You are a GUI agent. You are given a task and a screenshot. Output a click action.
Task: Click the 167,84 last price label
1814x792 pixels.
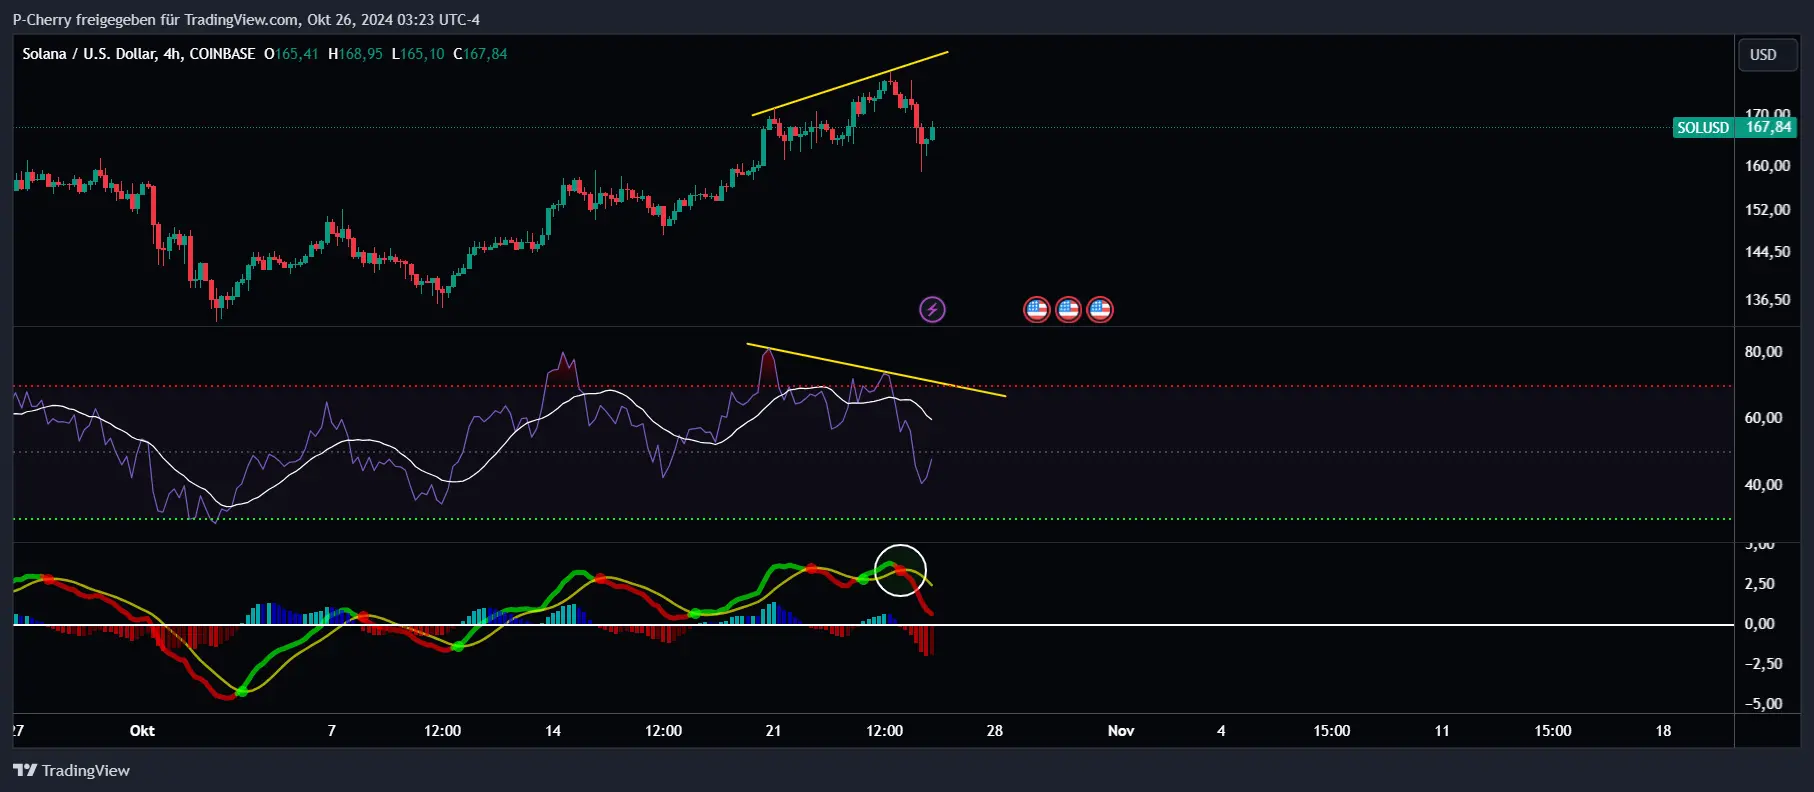pyautogui.click(x=1768, y=127)
